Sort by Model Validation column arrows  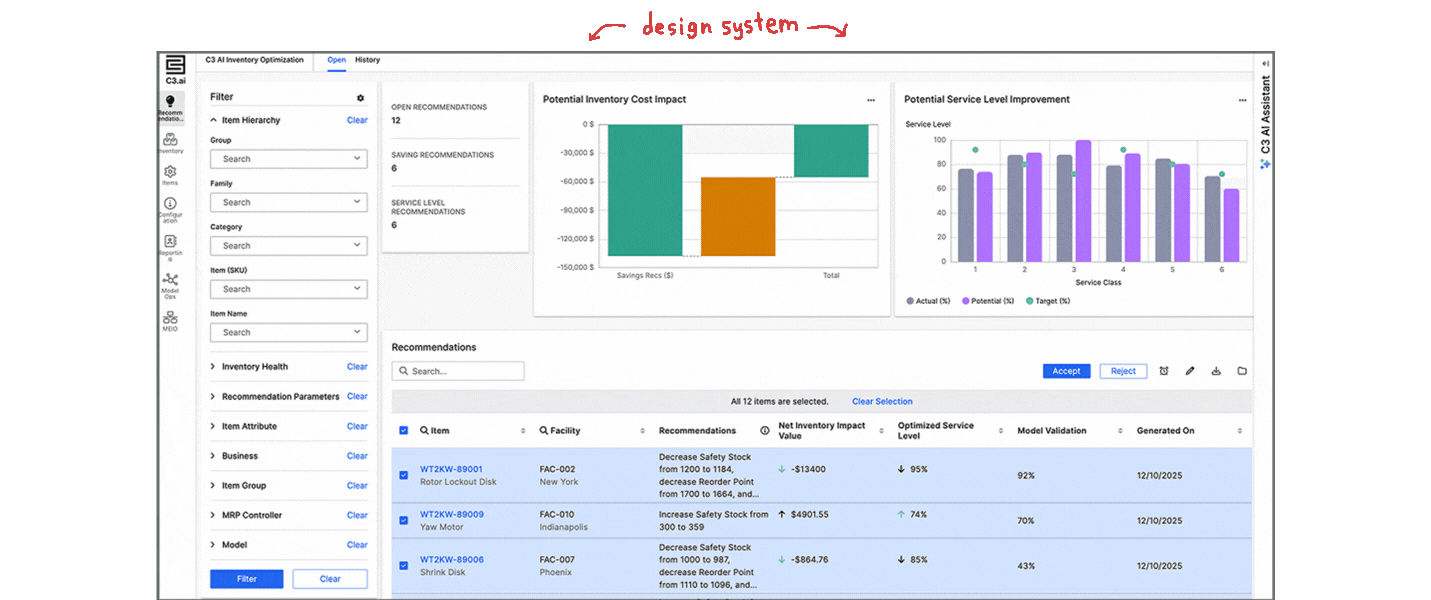(1120, 431)
